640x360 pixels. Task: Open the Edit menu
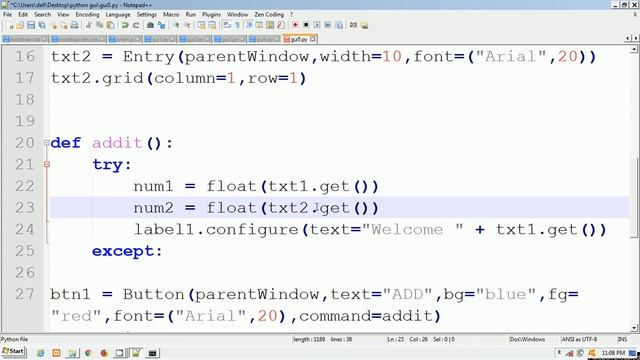click(23, 14)
